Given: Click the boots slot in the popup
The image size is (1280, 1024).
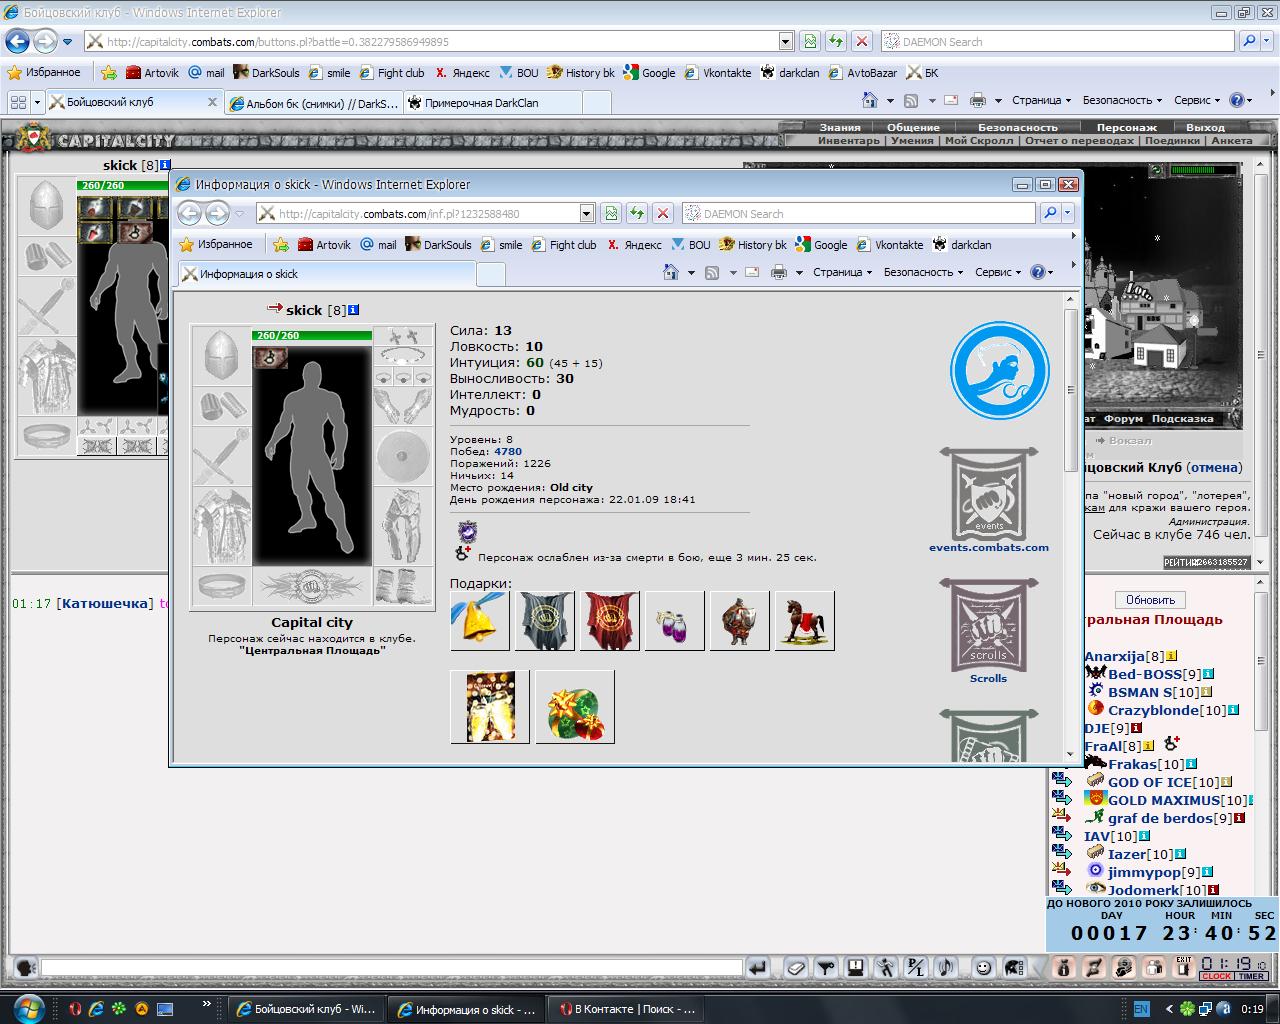Looking at the screenshot, I should pyautogui.click(x=403, y=586).
